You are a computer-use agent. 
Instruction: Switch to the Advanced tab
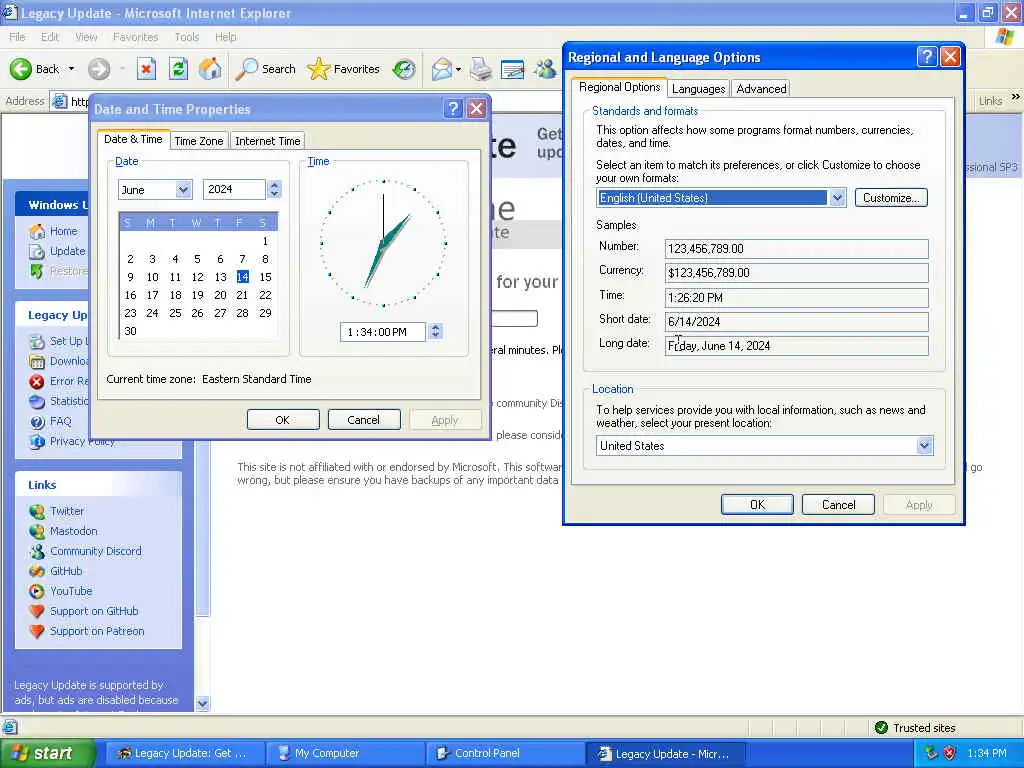[761, 89]
